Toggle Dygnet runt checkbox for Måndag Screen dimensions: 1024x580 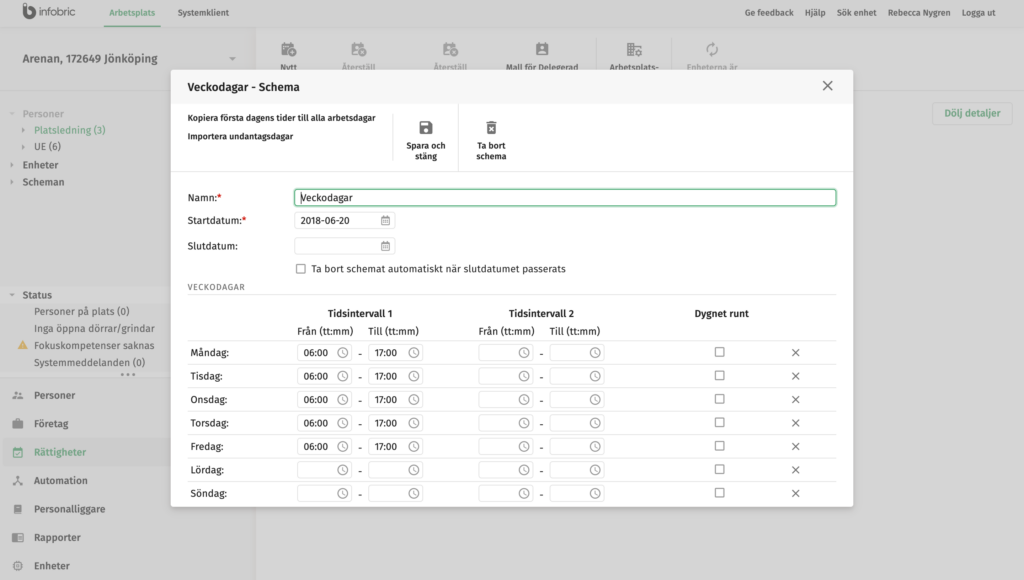coord(720,352)
